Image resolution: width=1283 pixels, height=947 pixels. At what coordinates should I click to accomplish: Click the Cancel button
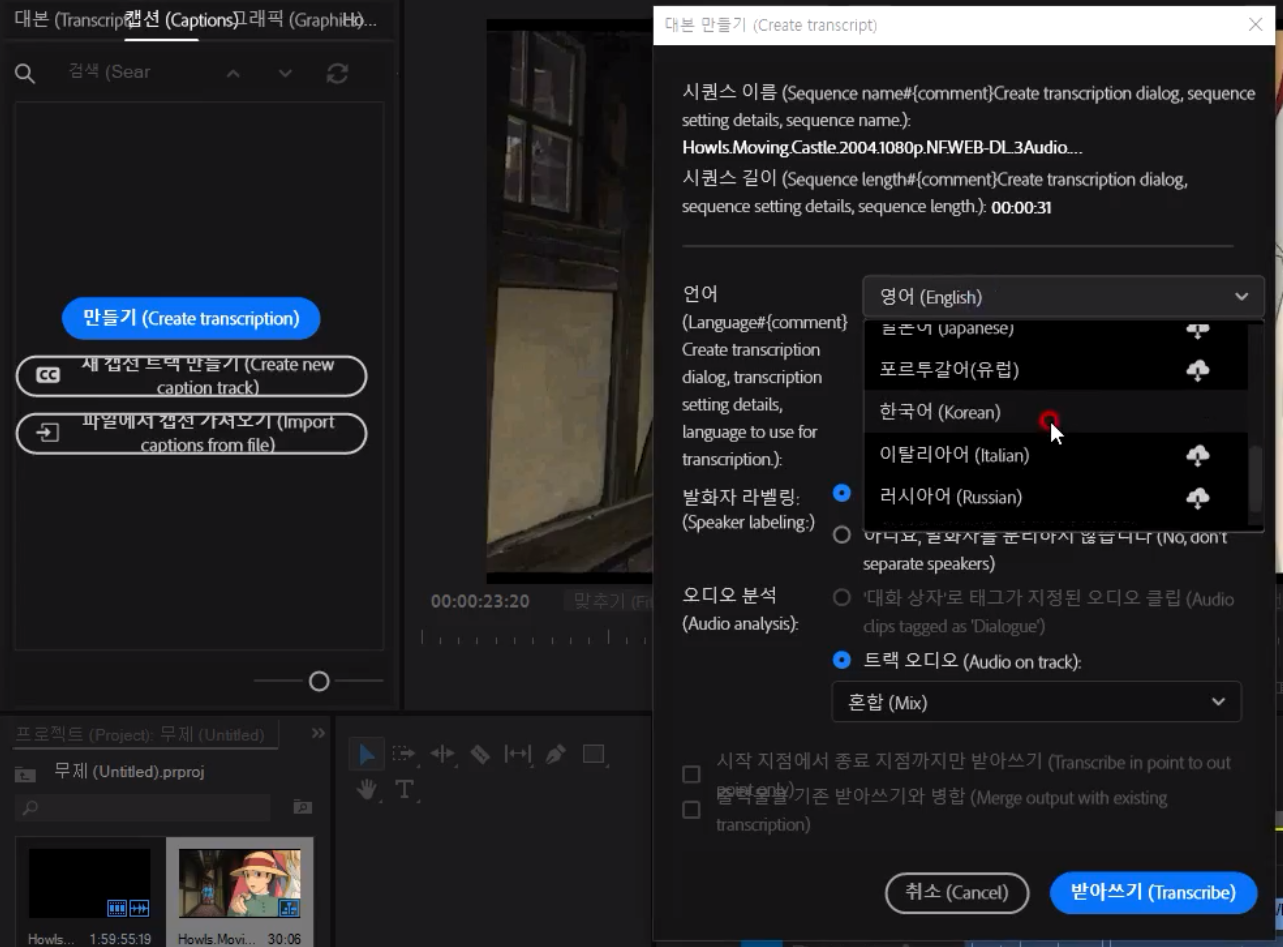957,892
